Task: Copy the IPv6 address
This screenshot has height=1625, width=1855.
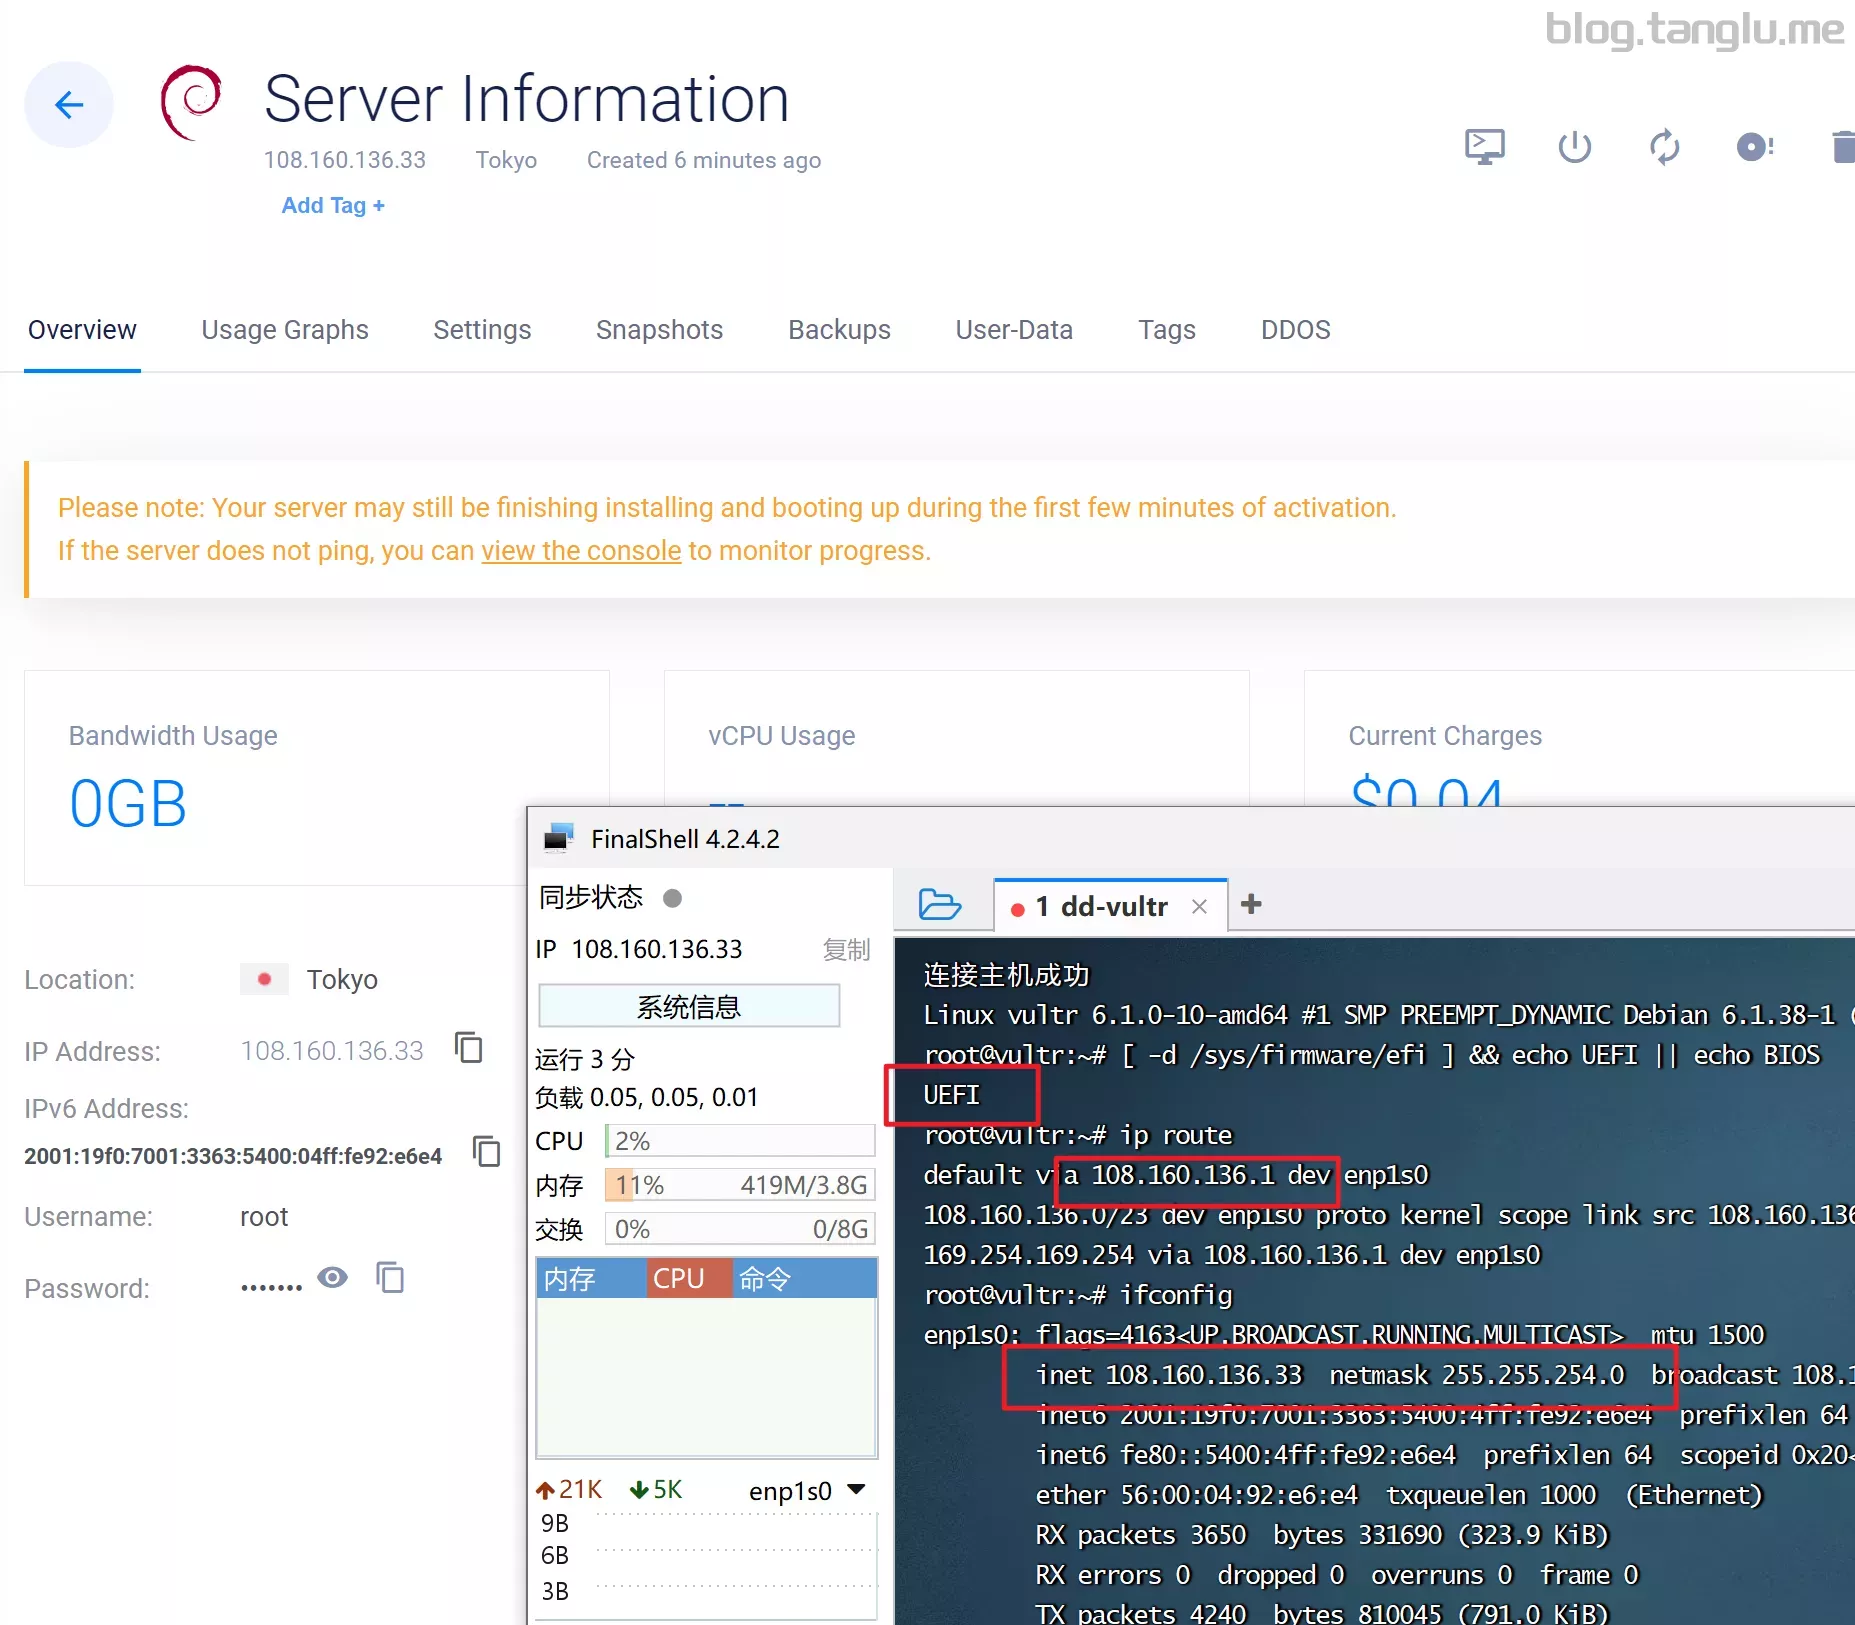Action: (x=487, y=1152)
